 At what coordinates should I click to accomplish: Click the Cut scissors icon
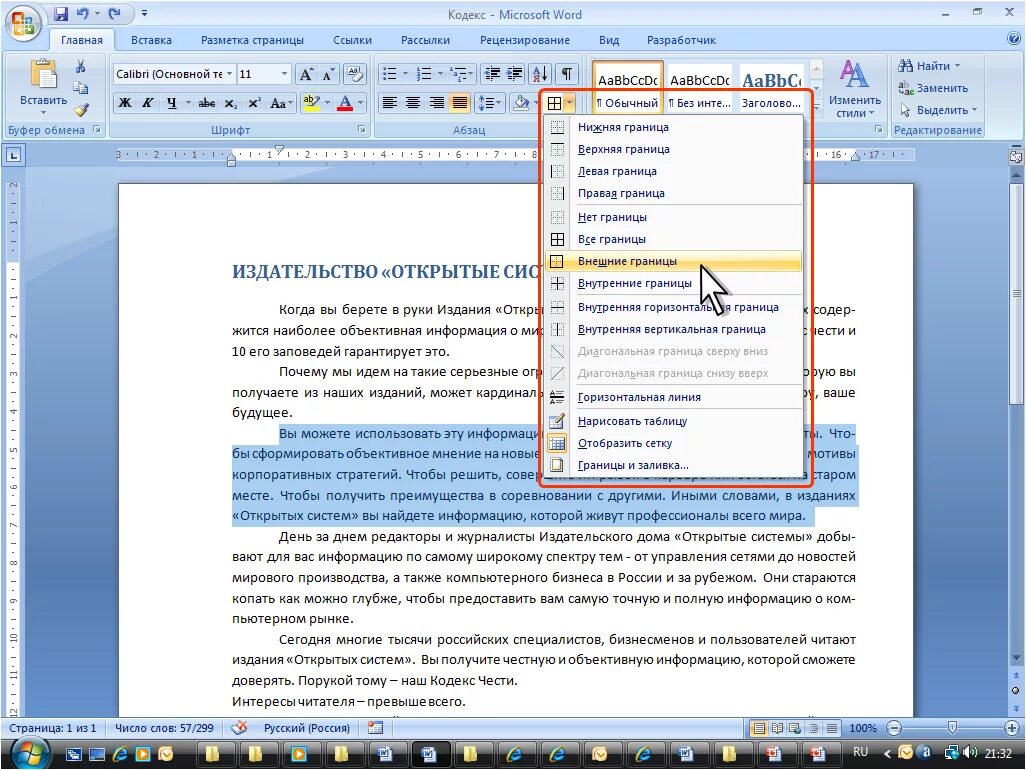click(80, 66)
